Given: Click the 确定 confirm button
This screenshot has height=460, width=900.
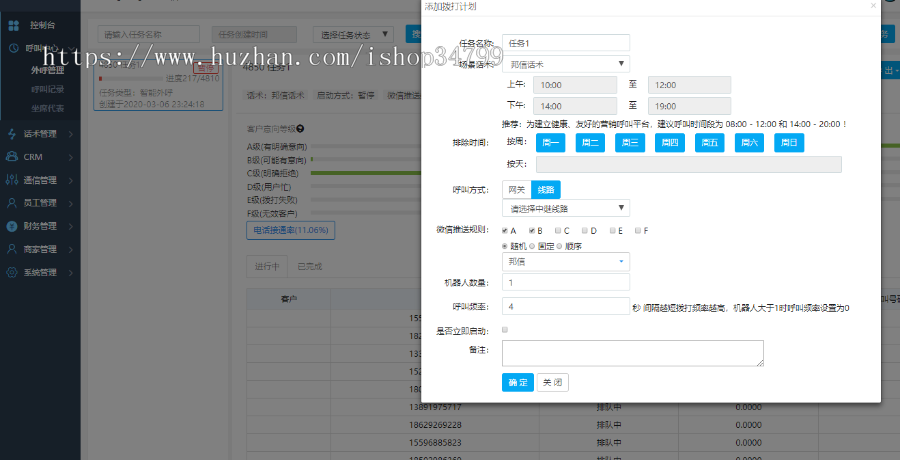Looking at the screenshot, I should point(518,382).
